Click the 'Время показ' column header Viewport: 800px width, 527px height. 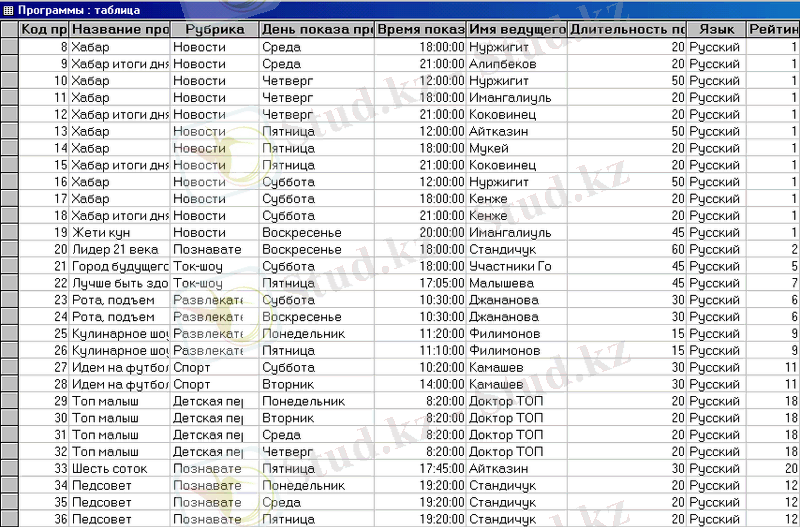coord(420,29)
